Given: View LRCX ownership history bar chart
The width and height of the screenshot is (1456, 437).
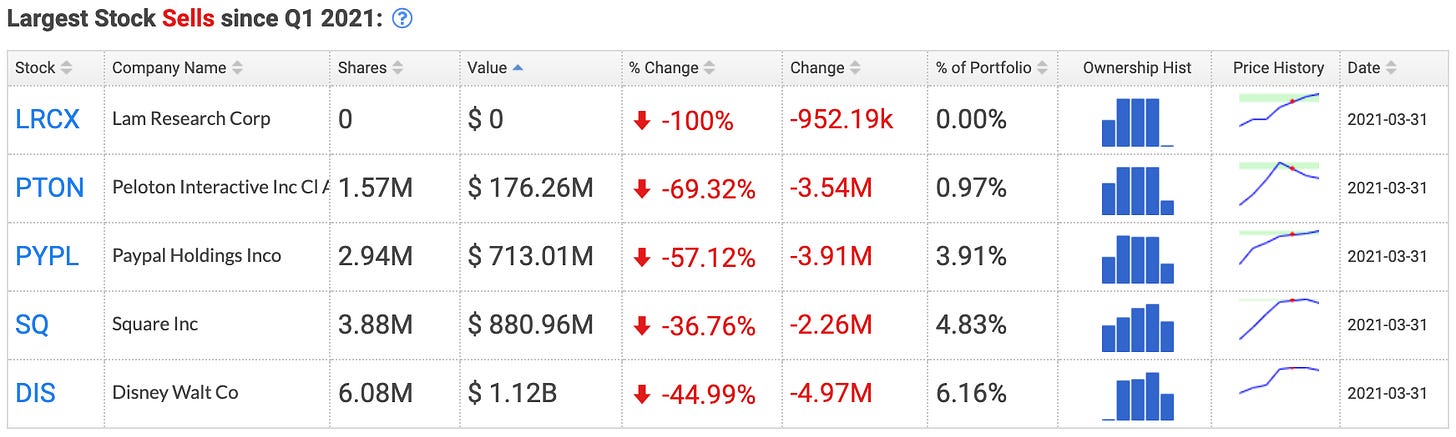Looking at the screenshot, I should [1138, 122].
